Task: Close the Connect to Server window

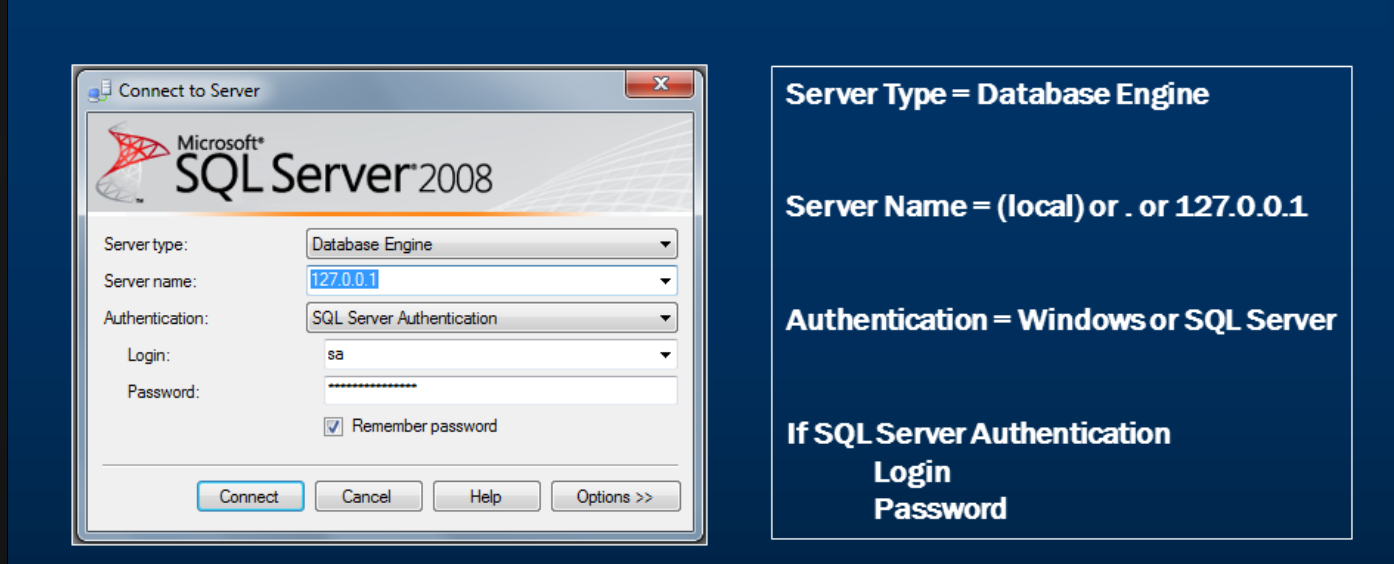Action: point(660,84)
